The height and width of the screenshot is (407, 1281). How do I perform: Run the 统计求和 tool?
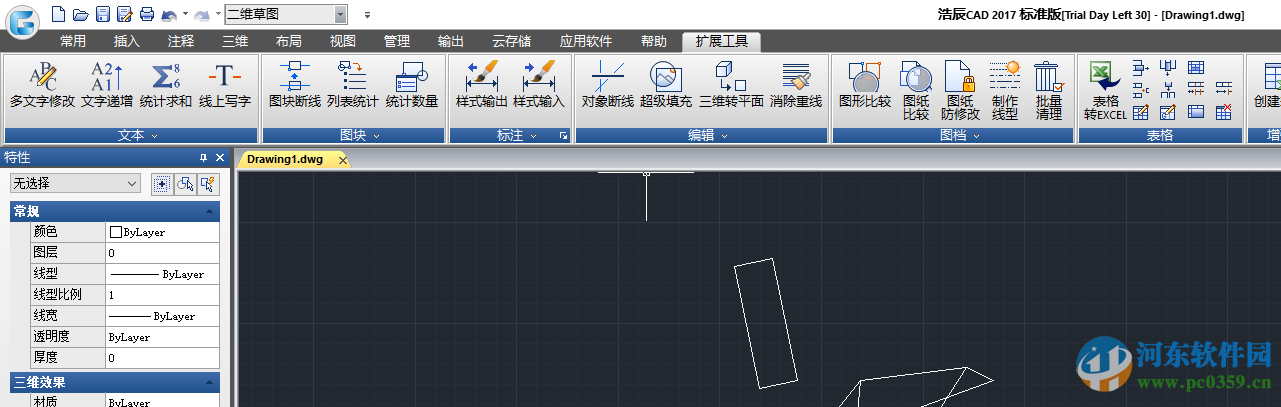tap(166, 85)
